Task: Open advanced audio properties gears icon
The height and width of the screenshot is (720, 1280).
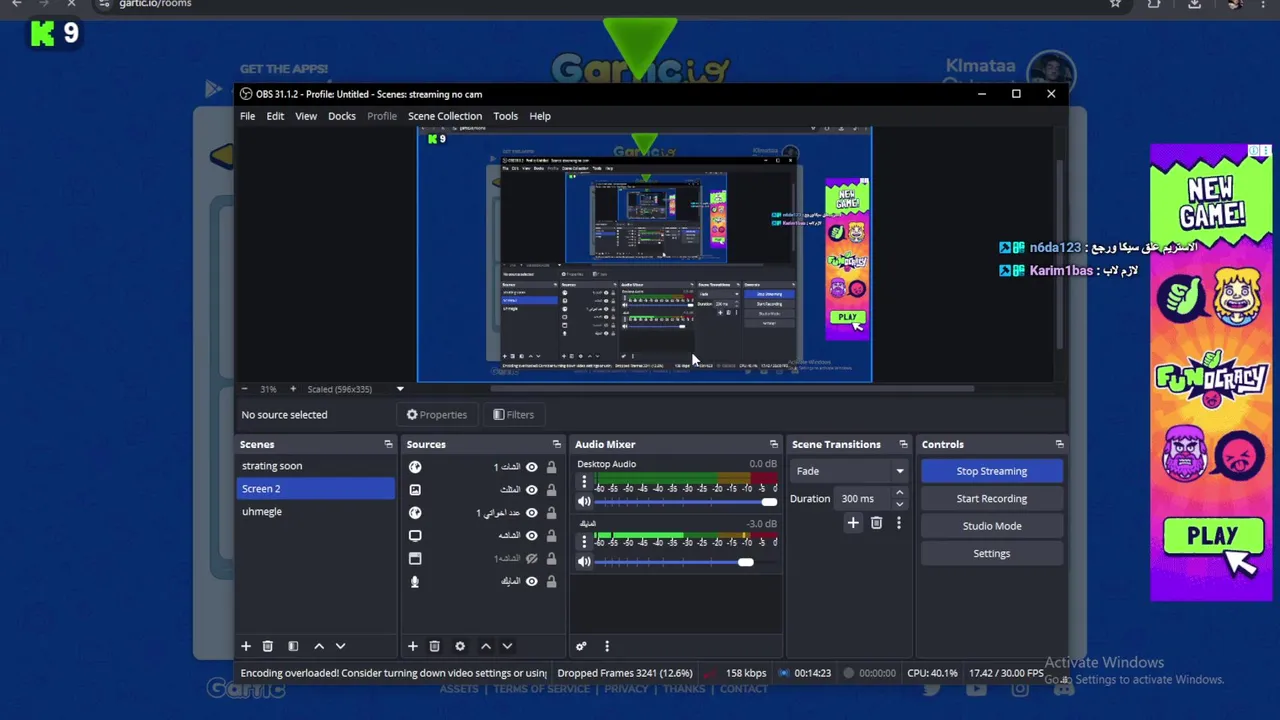Action: pyautogui.click(x=581, y=646)
